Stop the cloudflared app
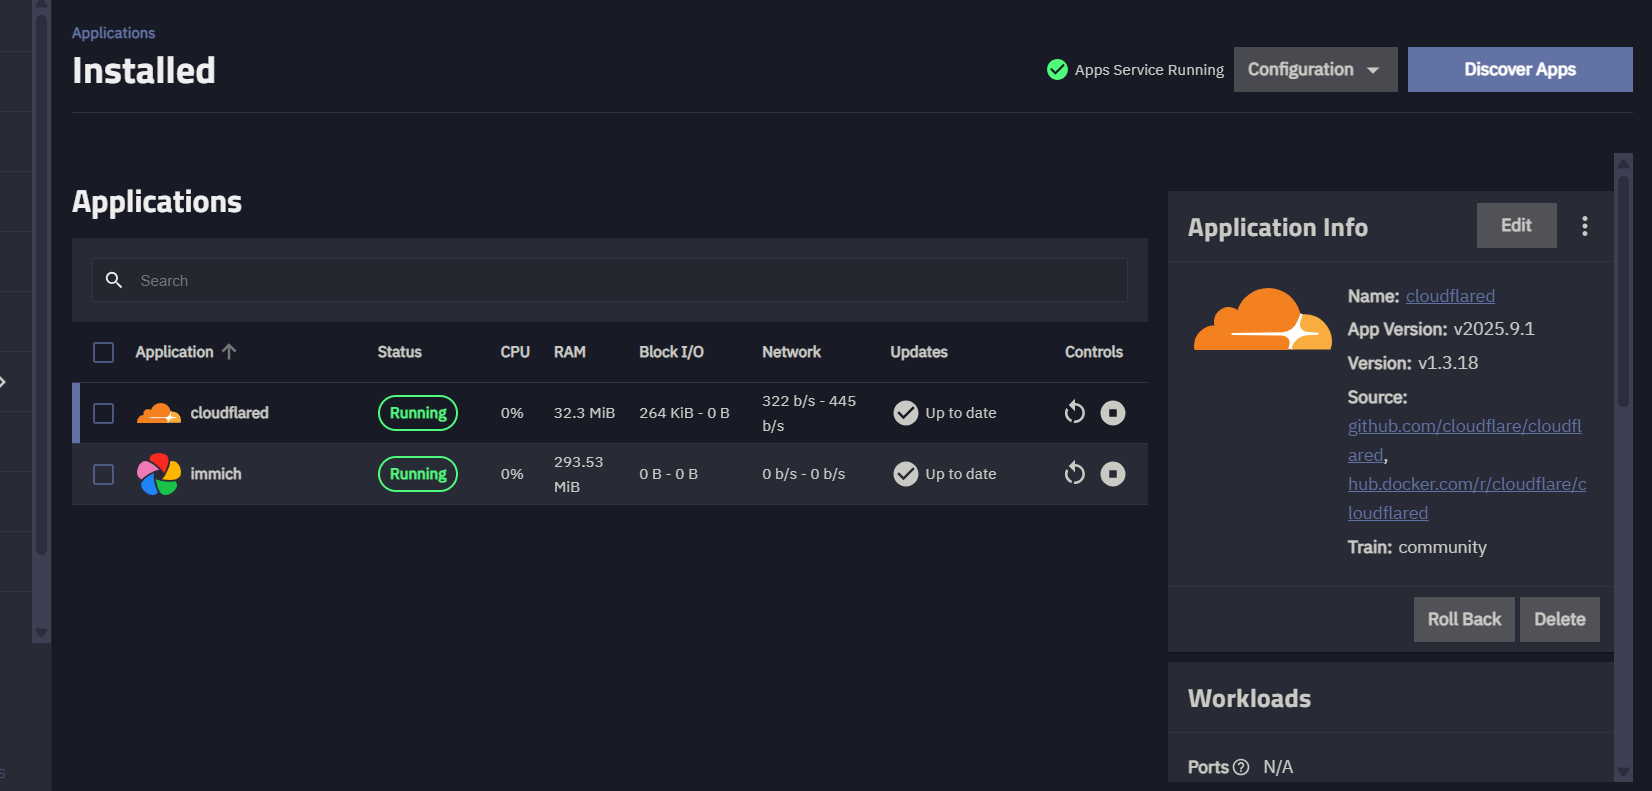 tap(1113, 413)
